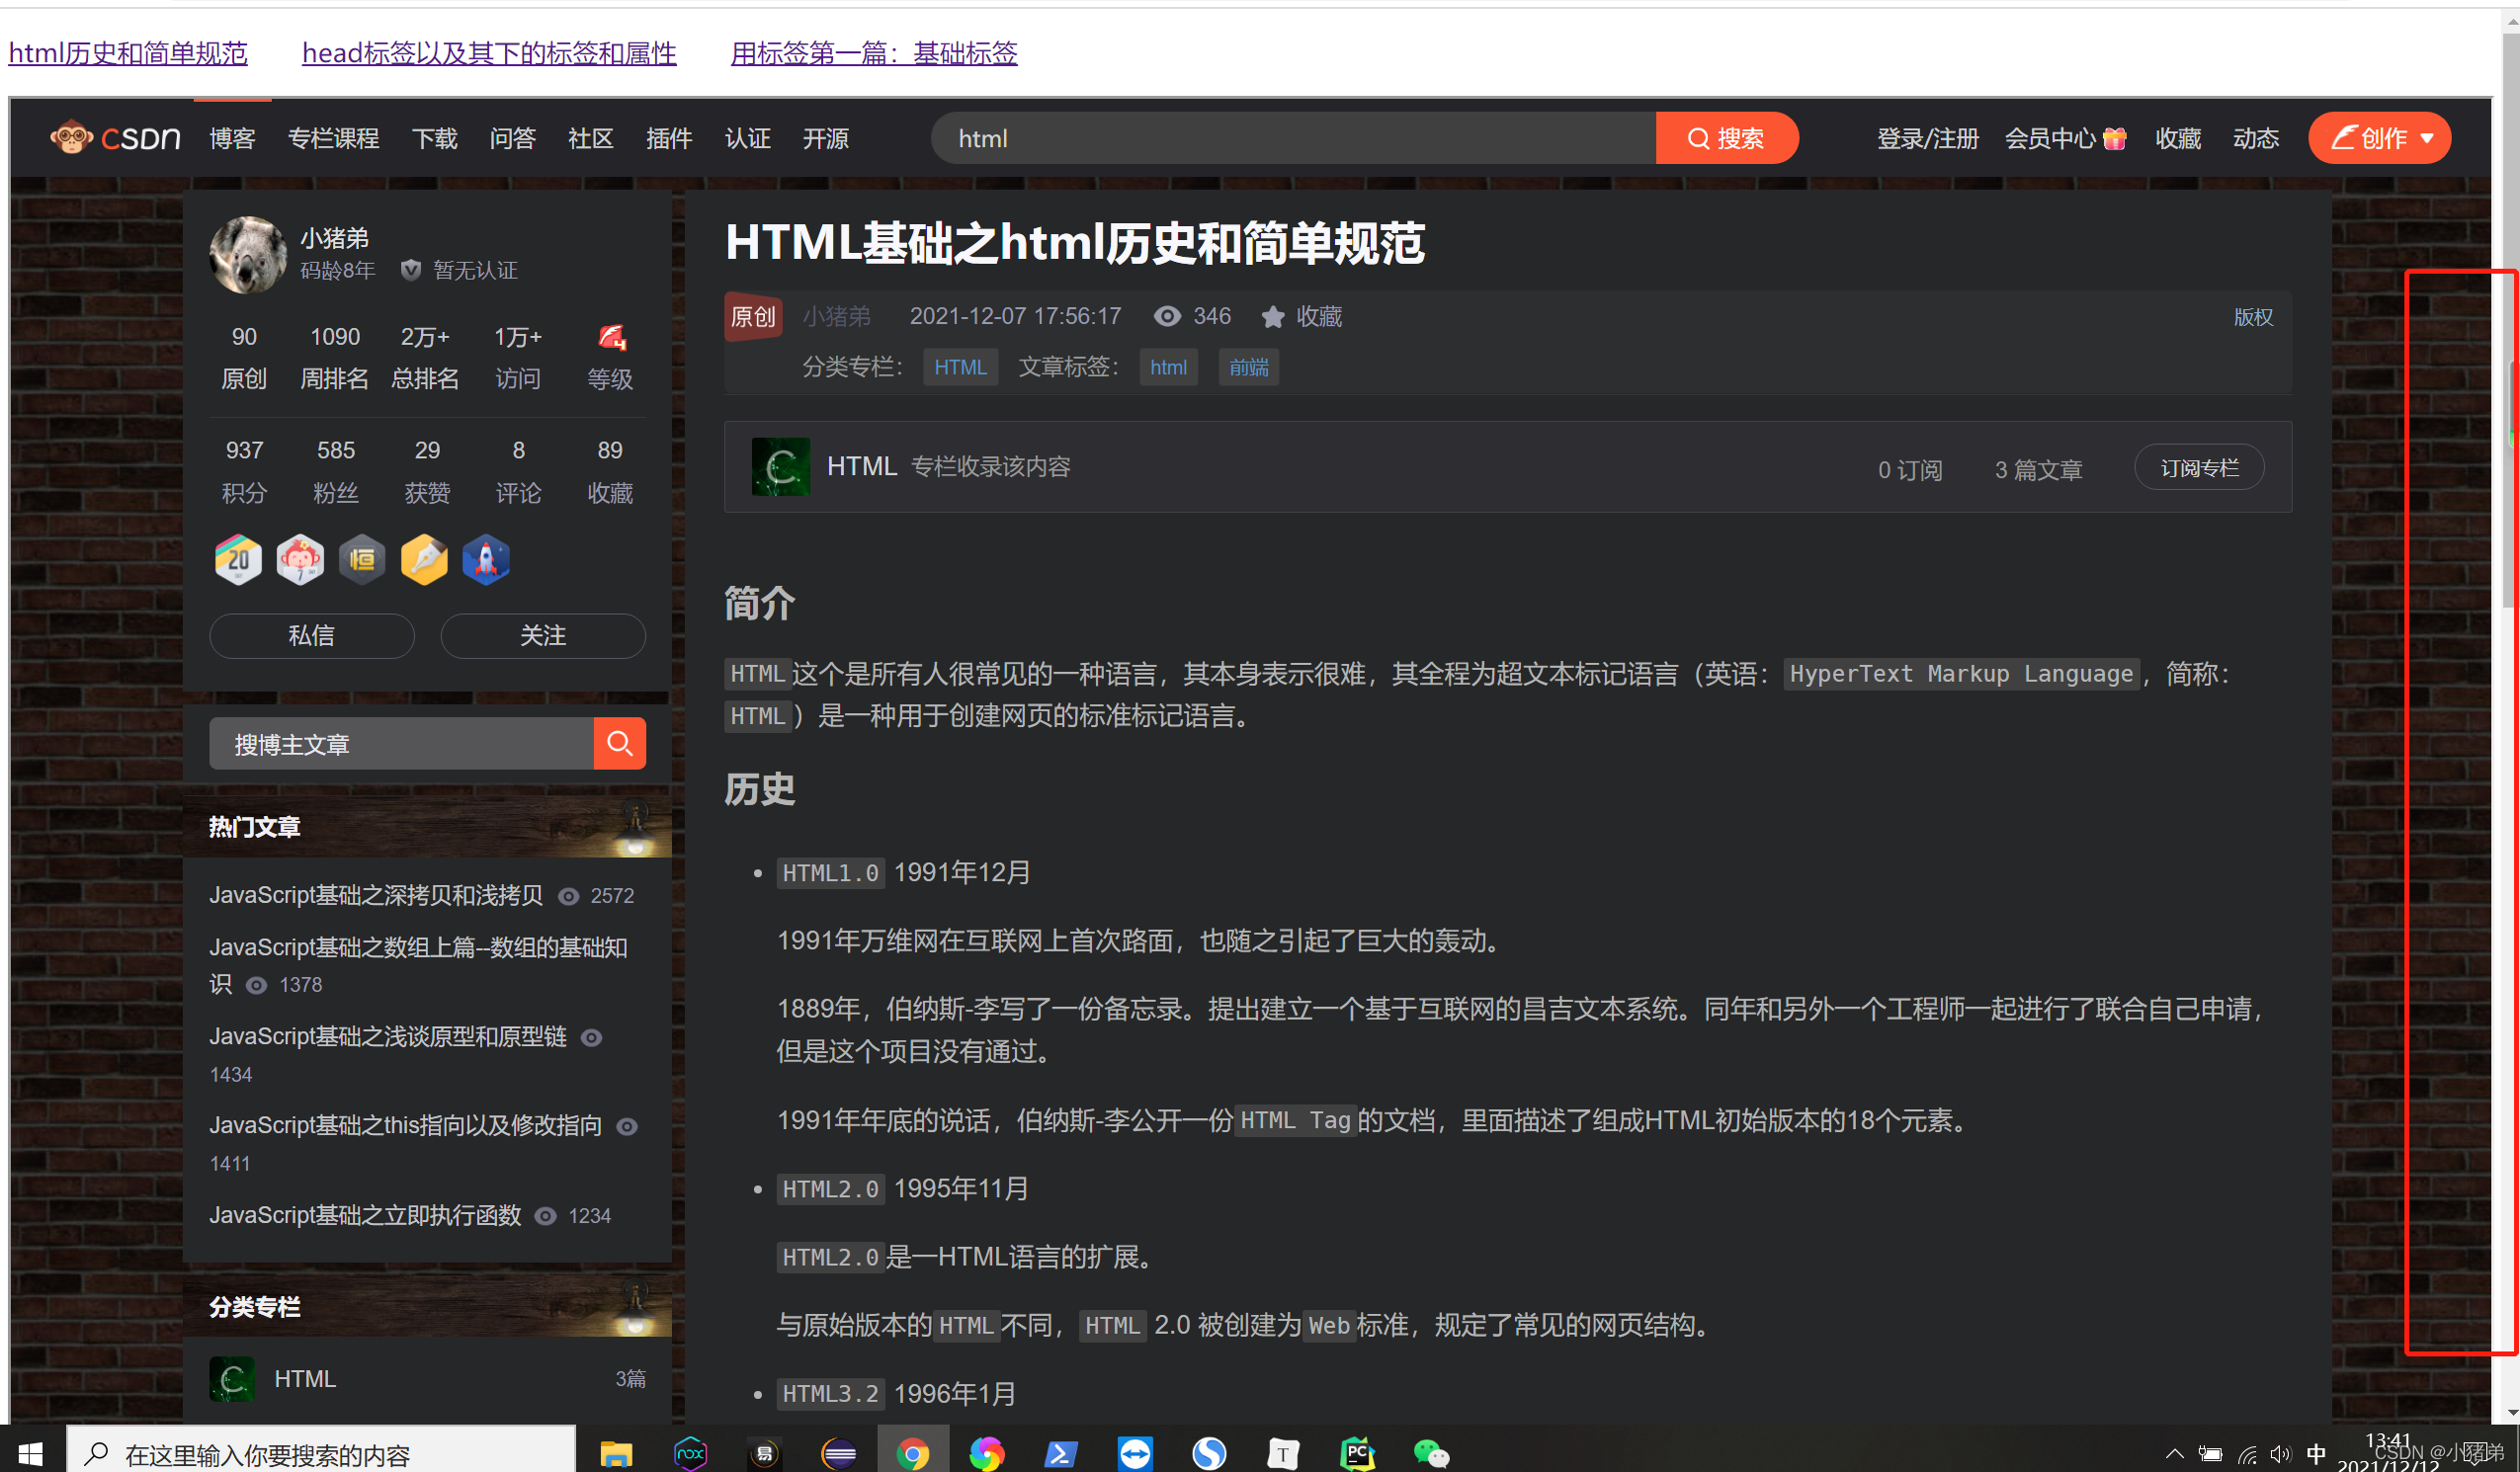Open the html历史和简单规范 top link
Viewport: 2520px width, 1472px height.
(128, 53)
